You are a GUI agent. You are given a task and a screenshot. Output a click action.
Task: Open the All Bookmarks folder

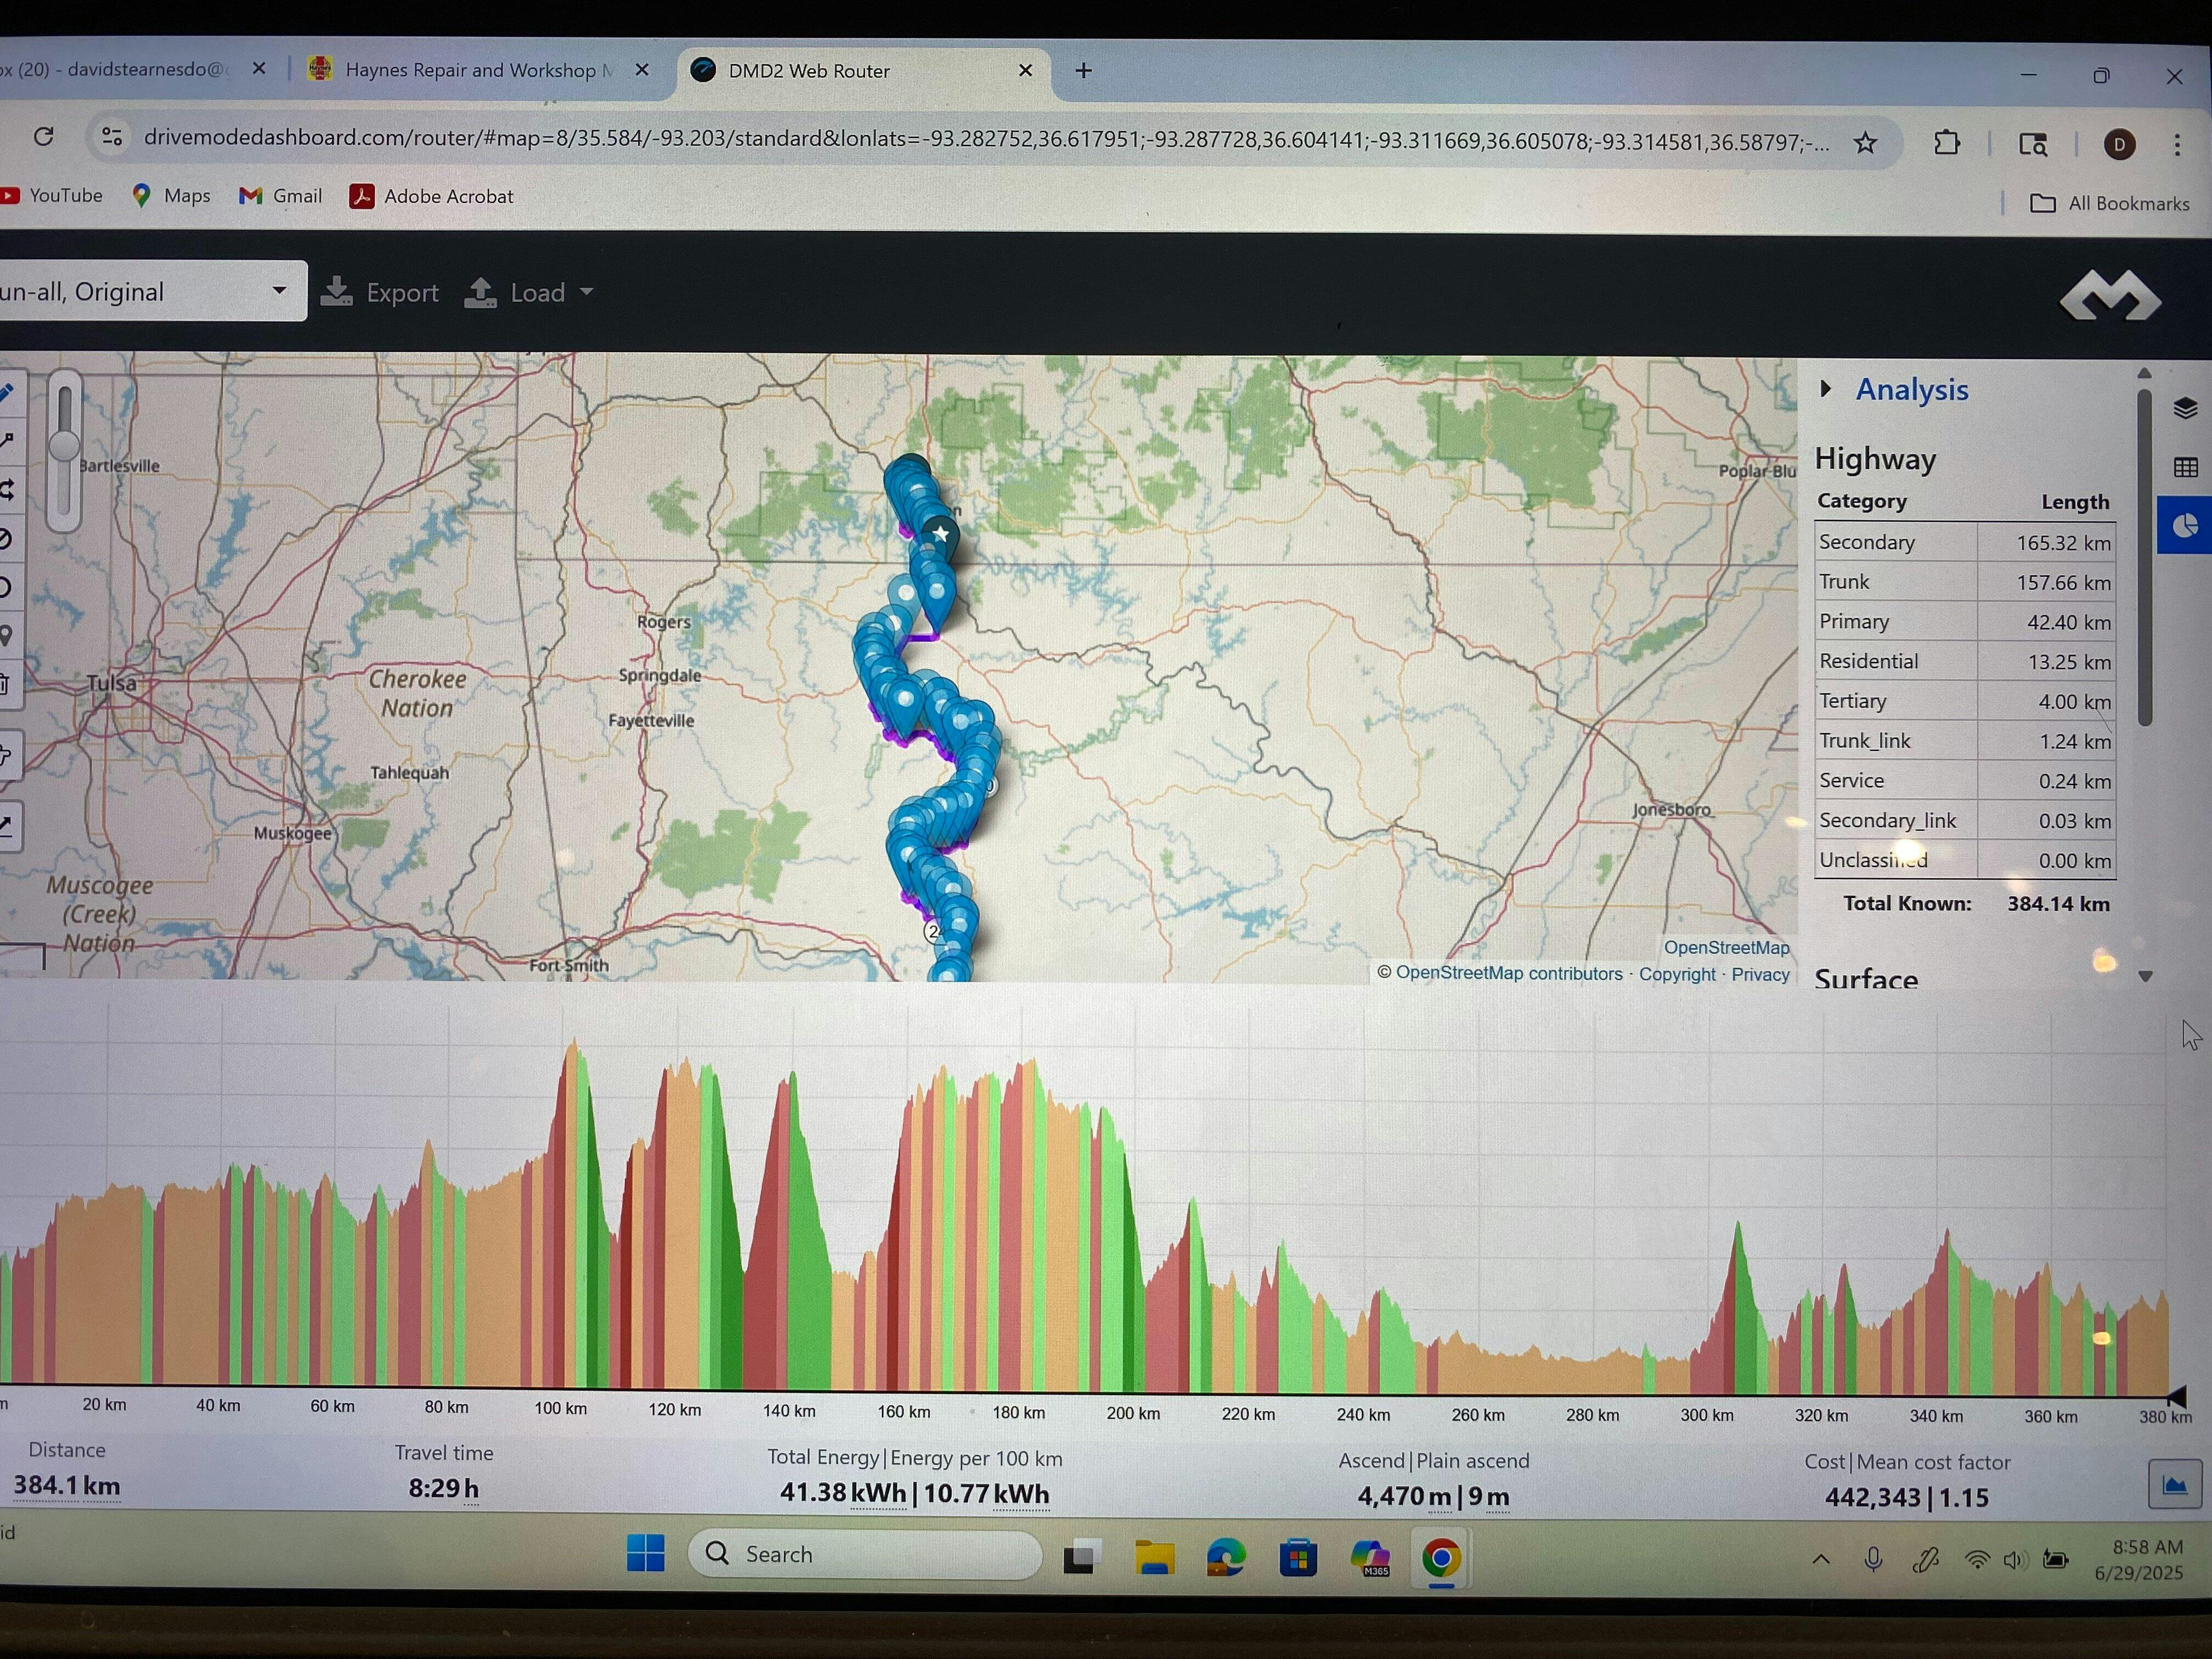[2109, 203]
